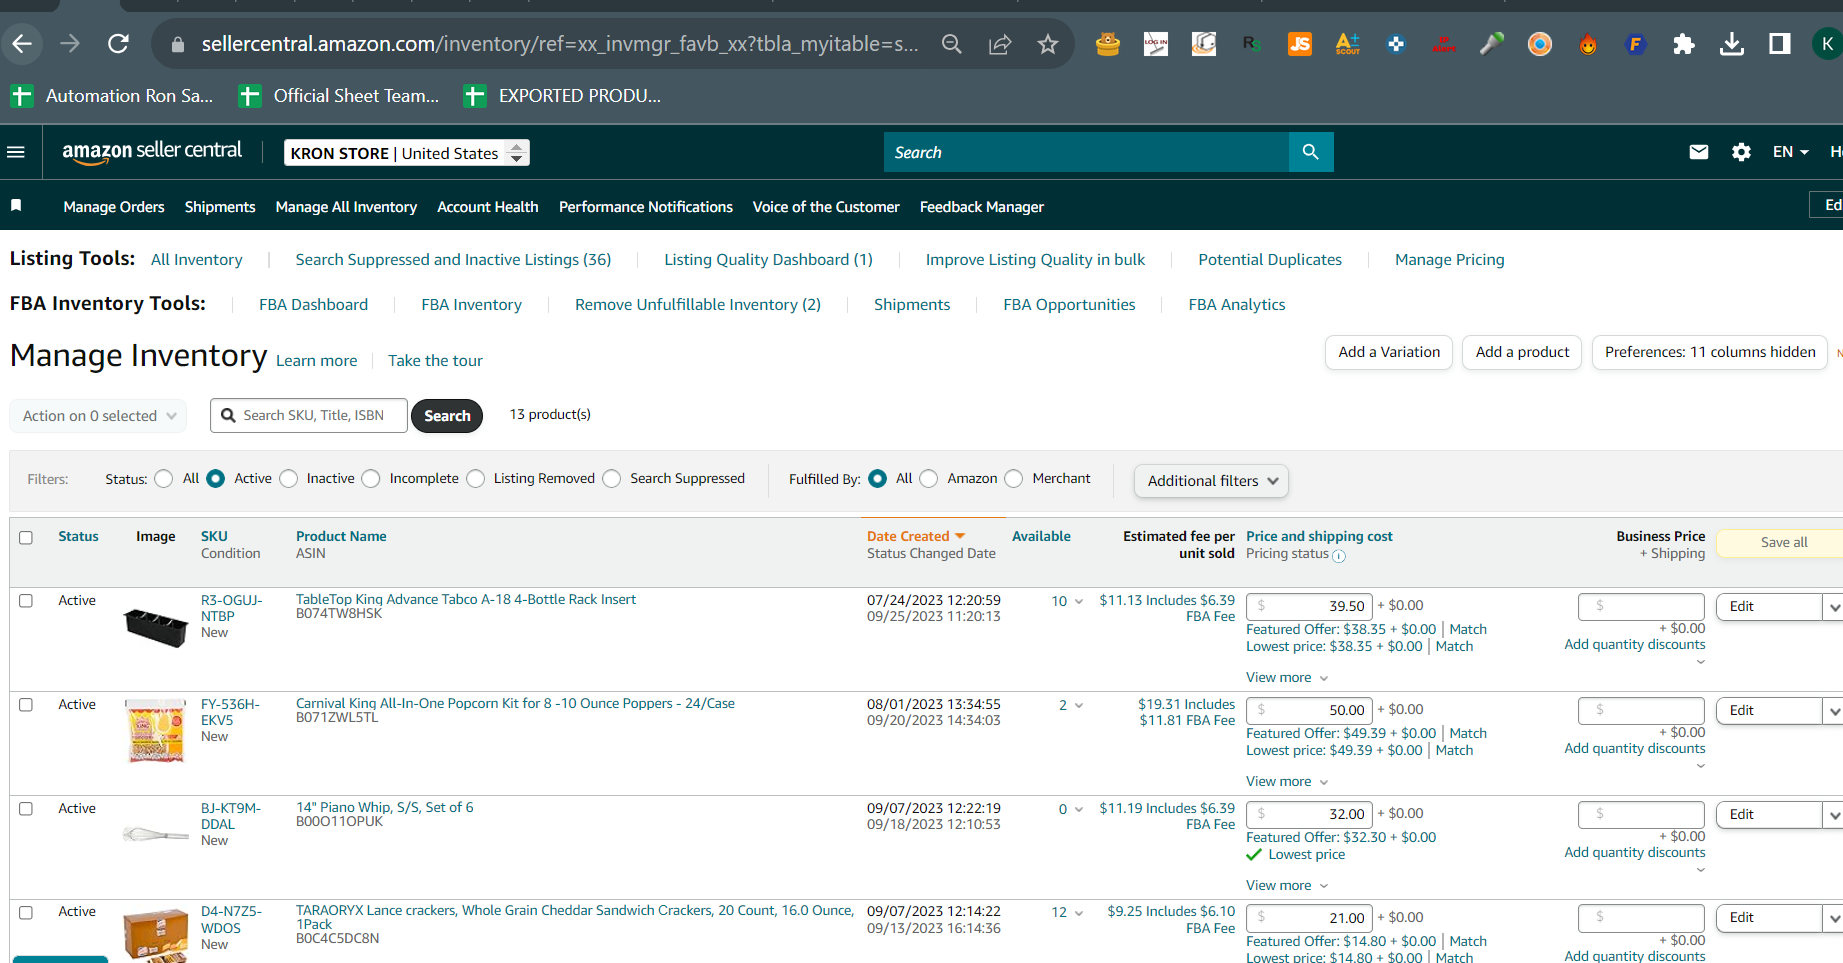Open the KRON STORE marketplace switcher
1843x963 pixels.
(407, 153)
